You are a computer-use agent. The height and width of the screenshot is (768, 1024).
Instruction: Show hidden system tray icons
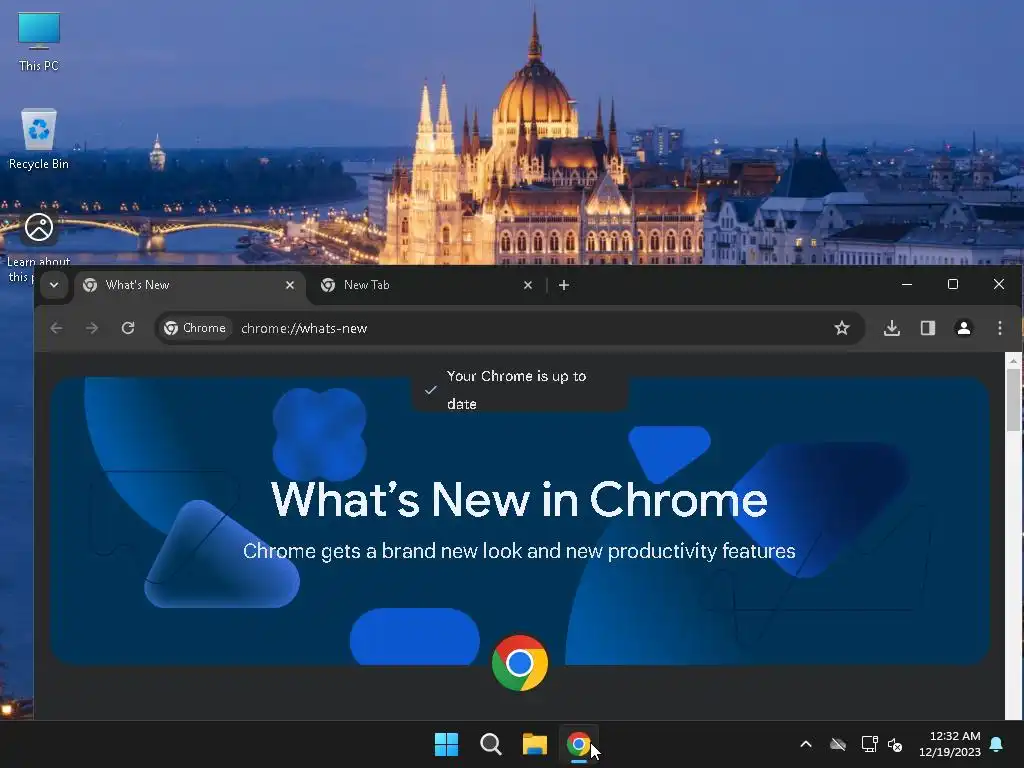pos(806,744)
